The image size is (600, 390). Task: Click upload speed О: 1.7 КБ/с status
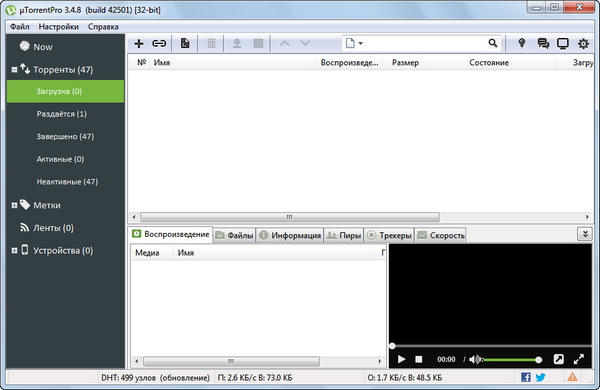404,378
